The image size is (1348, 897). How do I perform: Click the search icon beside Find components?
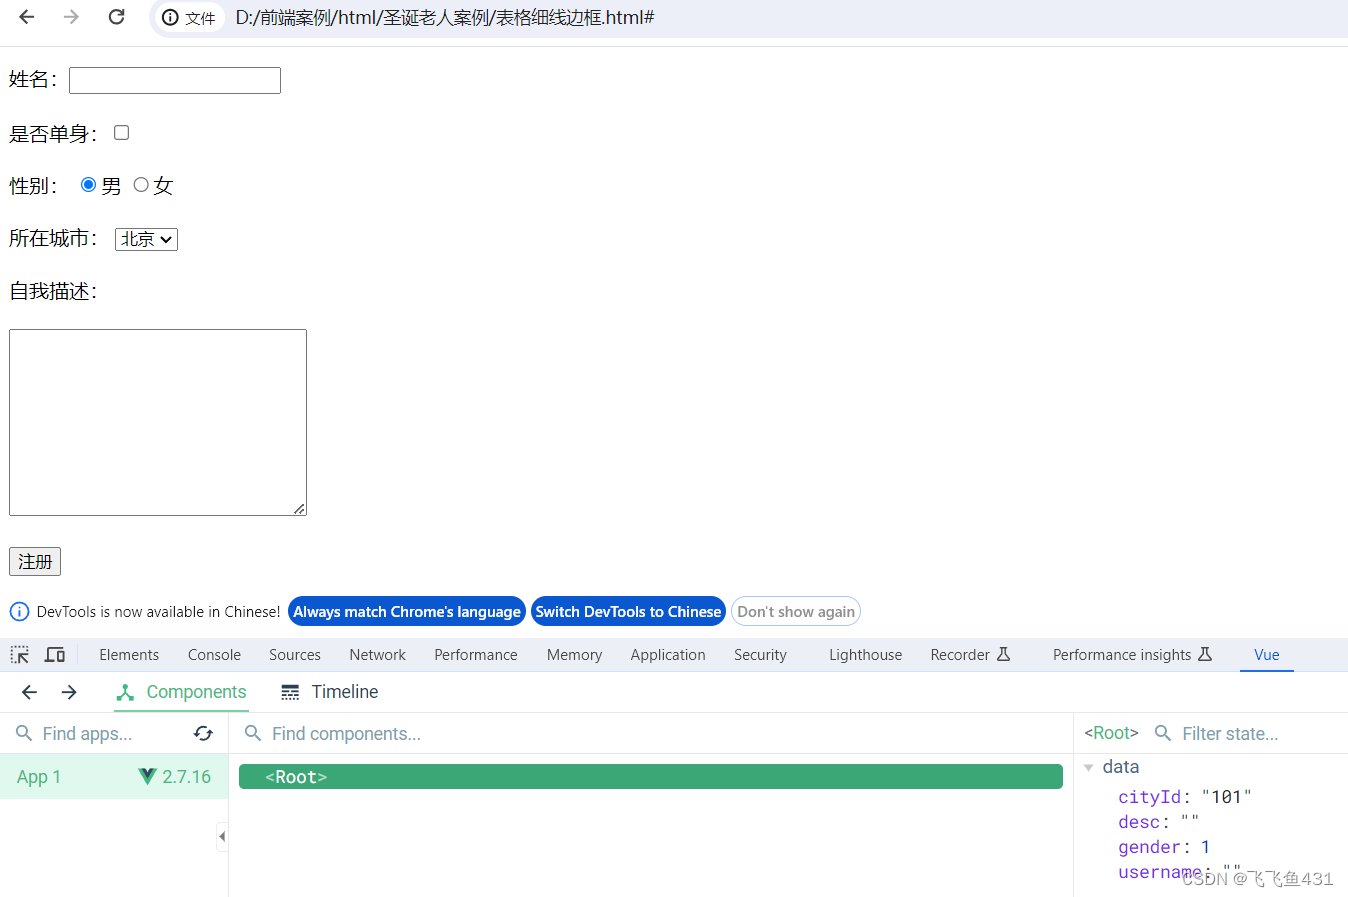(x=253, y=734)
